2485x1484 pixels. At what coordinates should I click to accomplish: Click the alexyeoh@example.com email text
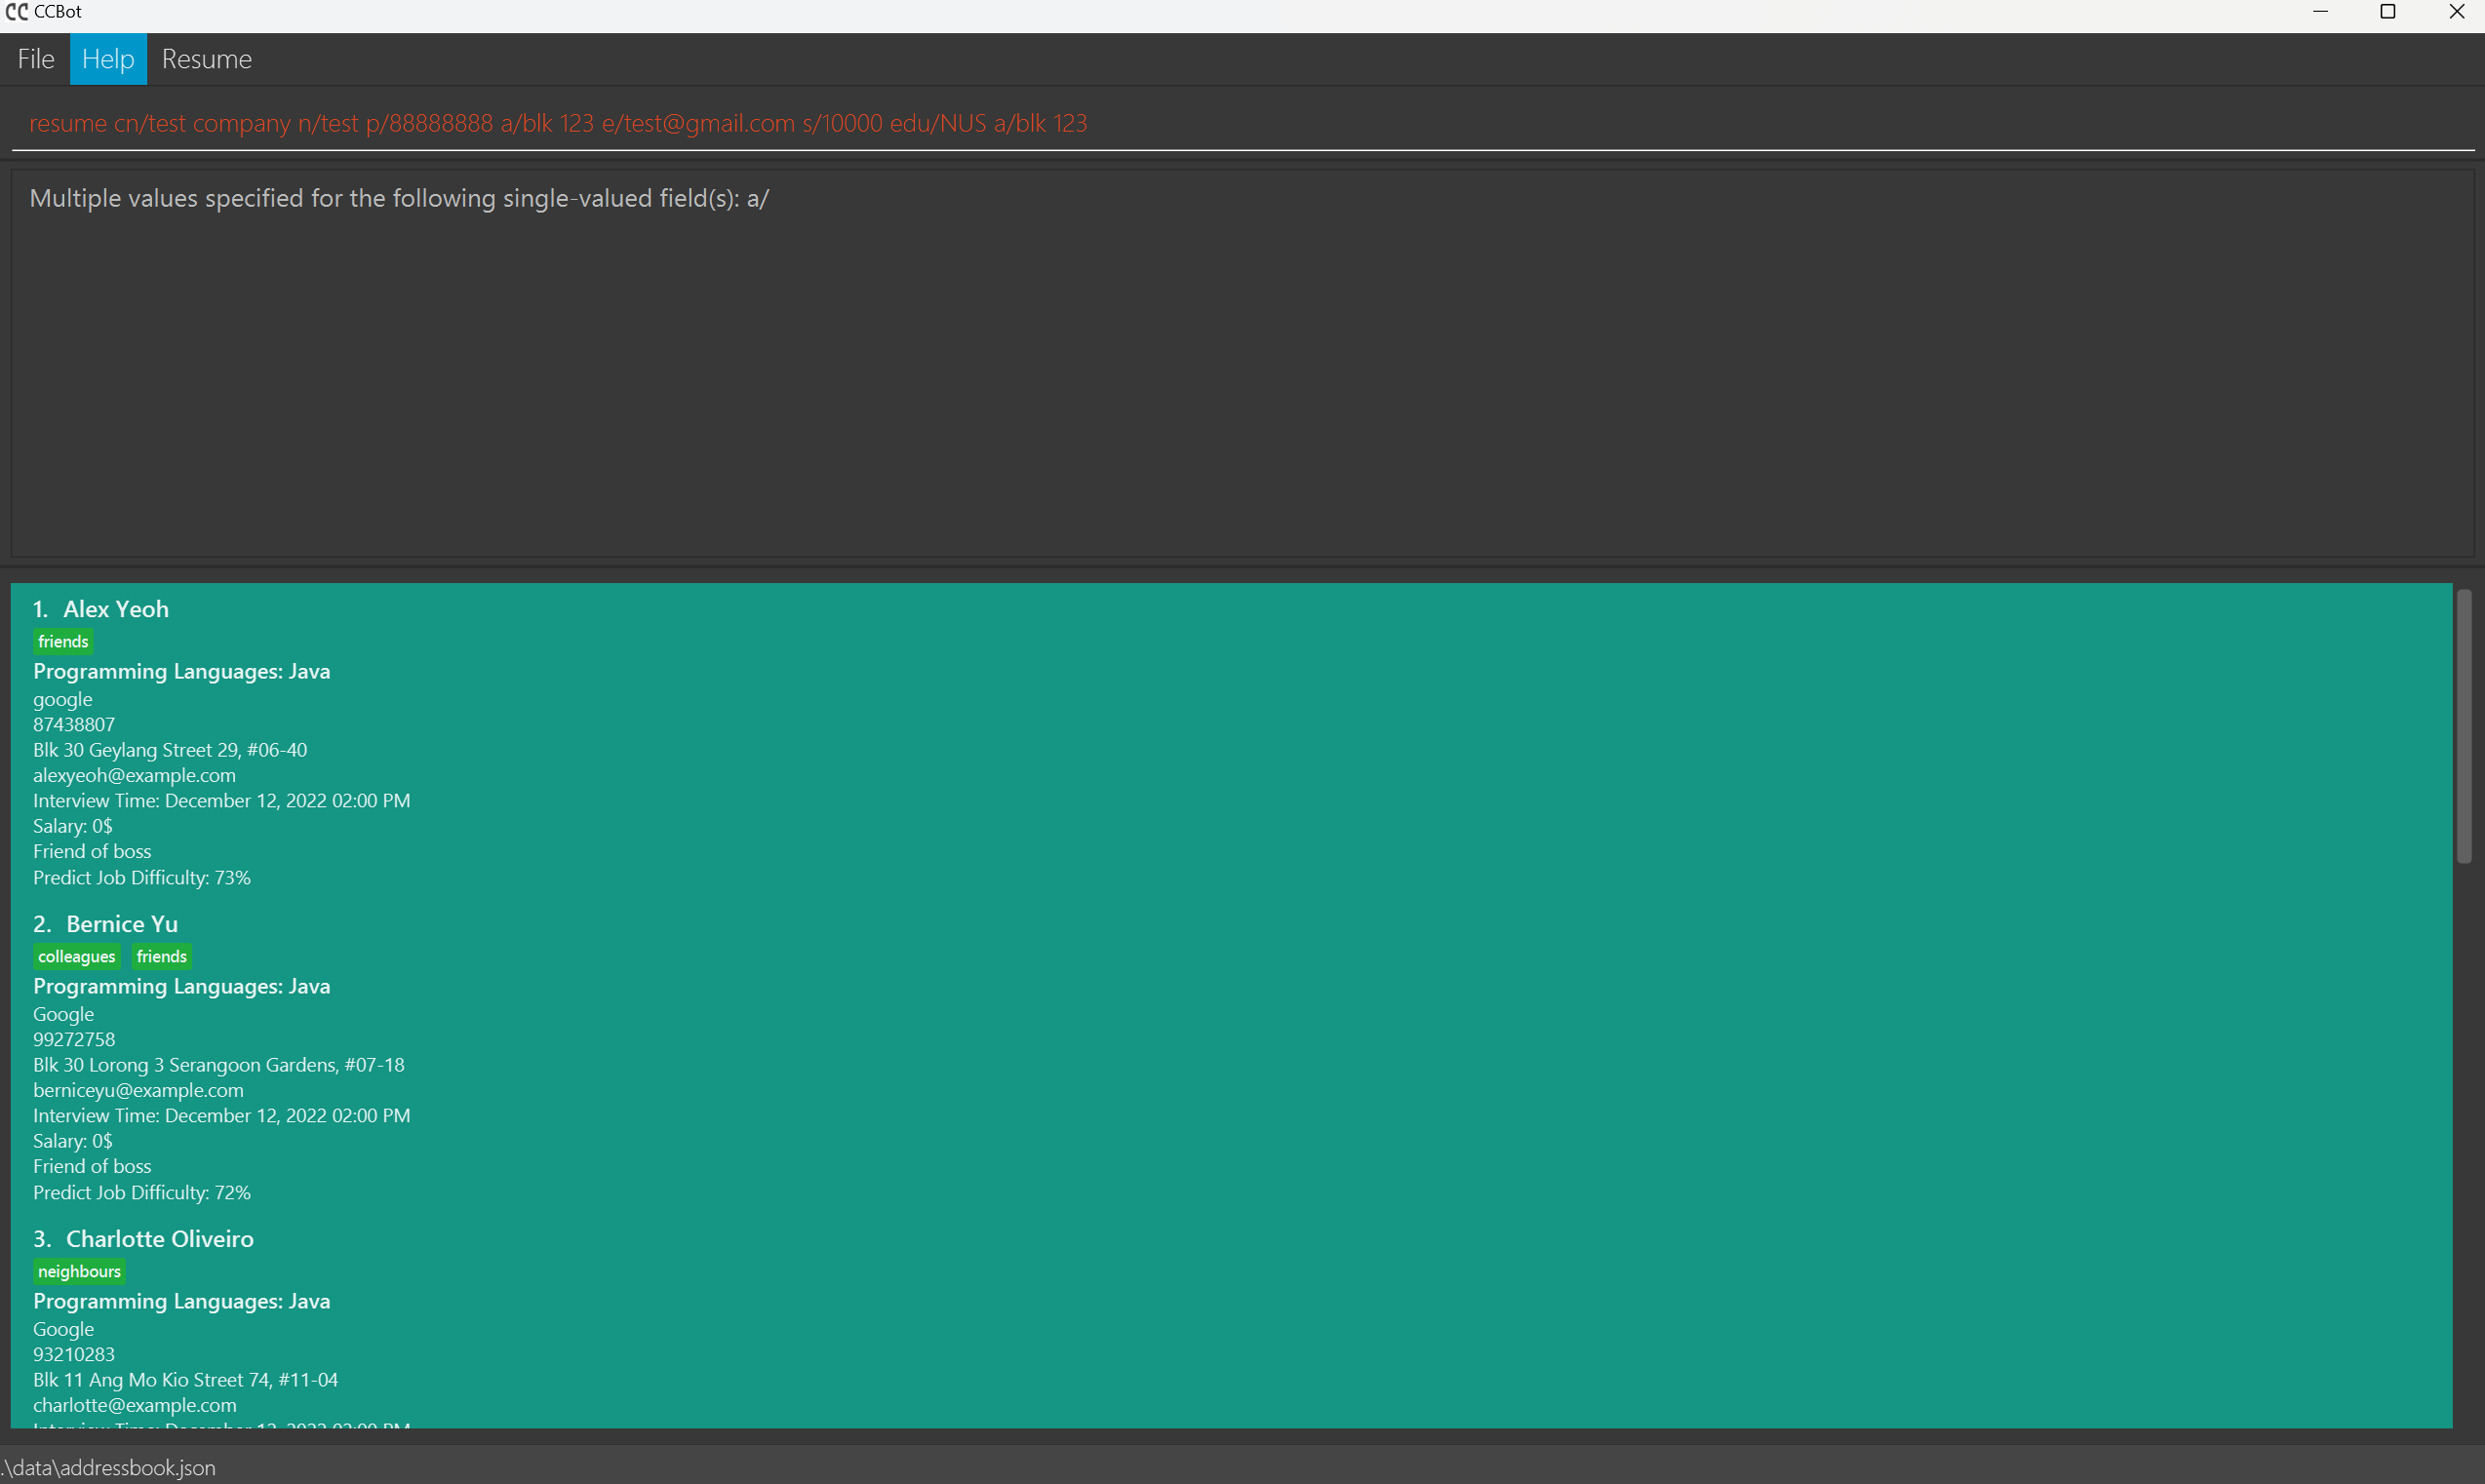pos(135,775)
